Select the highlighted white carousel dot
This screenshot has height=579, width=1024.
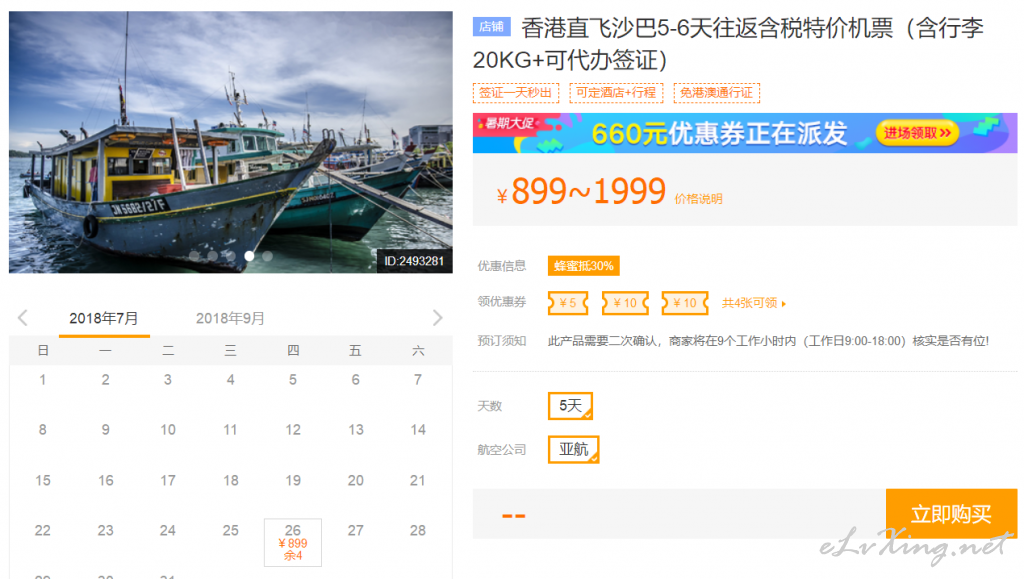[249, 256]
